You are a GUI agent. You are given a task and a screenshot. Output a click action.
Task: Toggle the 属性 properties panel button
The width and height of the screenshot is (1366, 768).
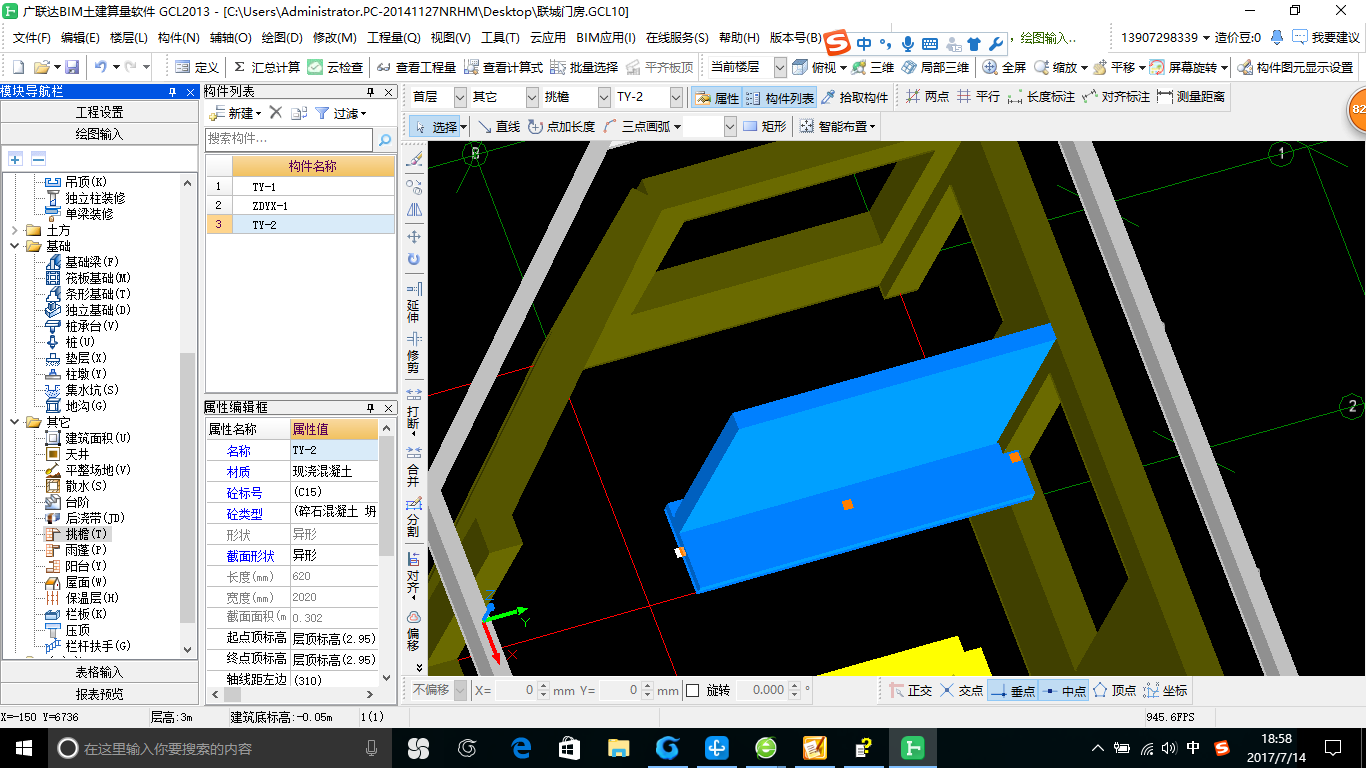pos(716,98)
